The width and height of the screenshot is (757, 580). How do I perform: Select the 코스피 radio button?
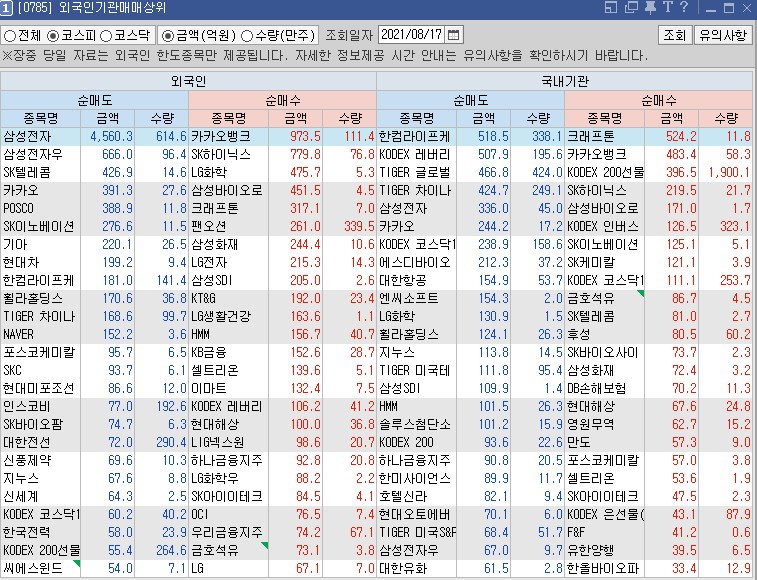[x=53, y=36]
